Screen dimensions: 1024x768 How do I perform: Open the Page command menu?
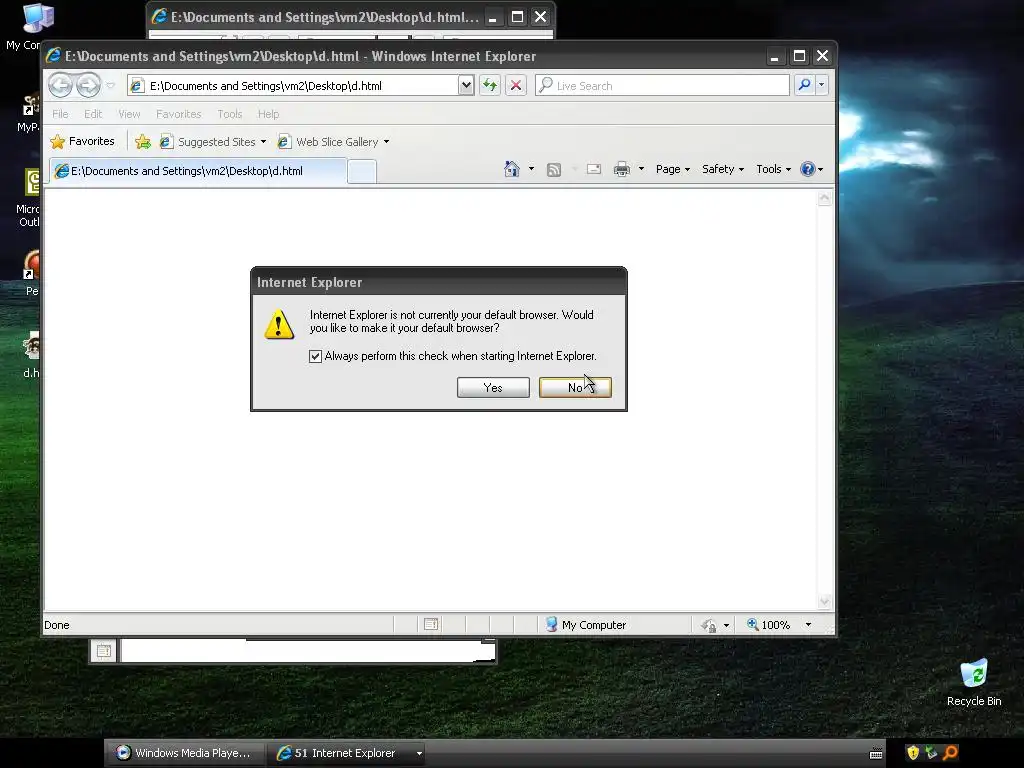pos(673,169)
